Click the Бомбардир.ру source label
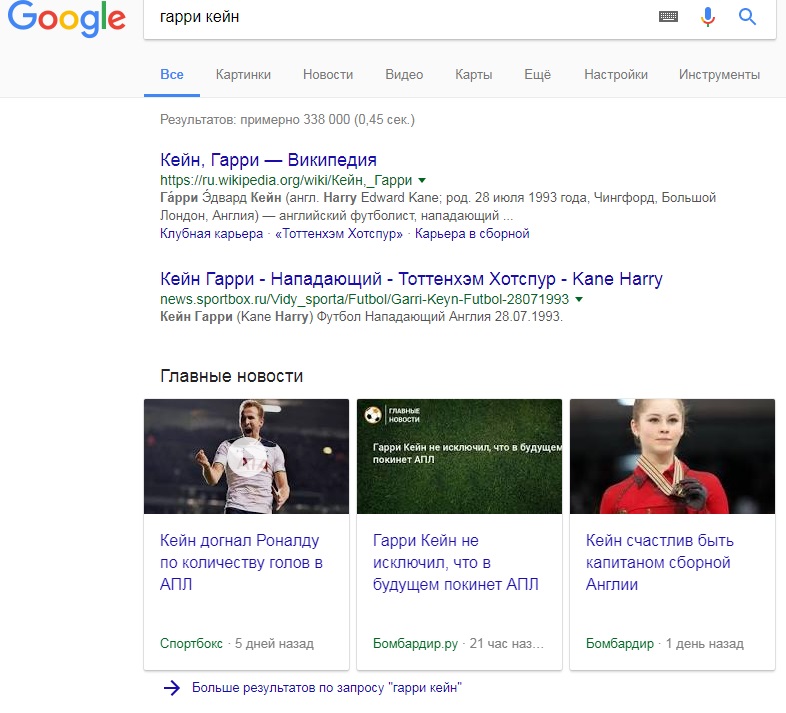The image size is (786, 713). pos(415,644)
